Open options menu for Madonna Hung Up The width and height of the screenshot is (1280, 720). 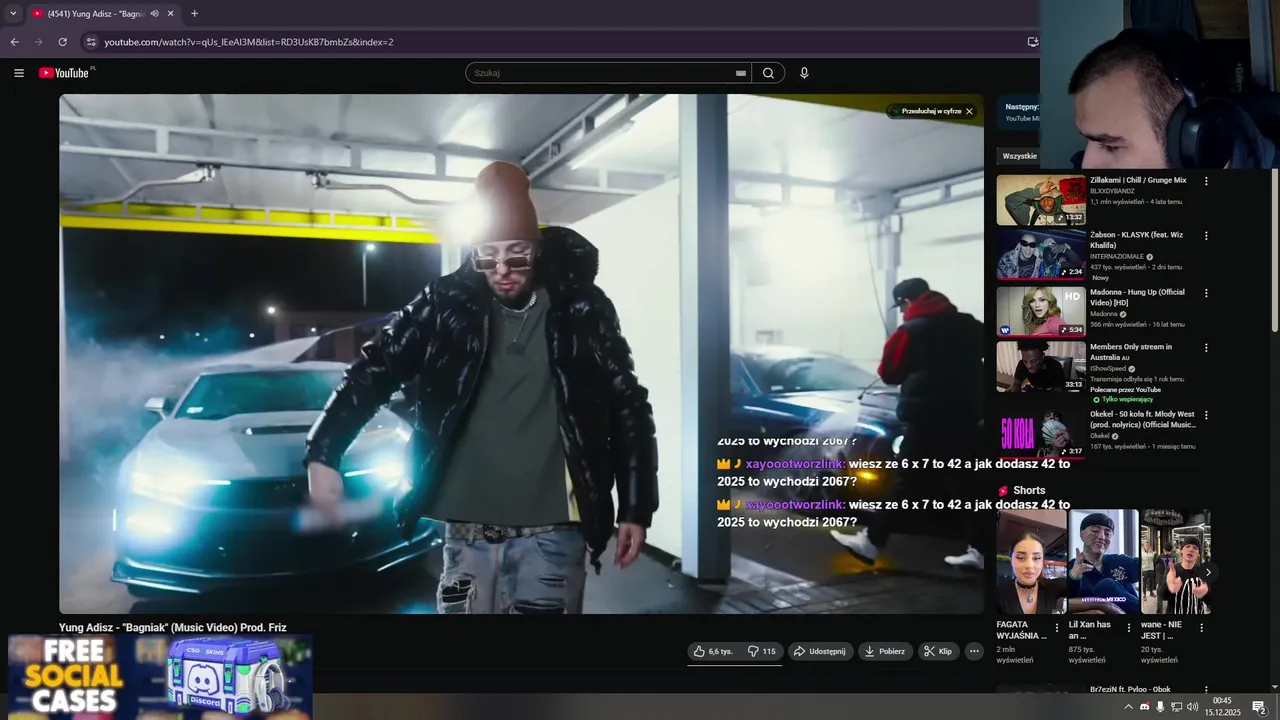[1206, 293]
